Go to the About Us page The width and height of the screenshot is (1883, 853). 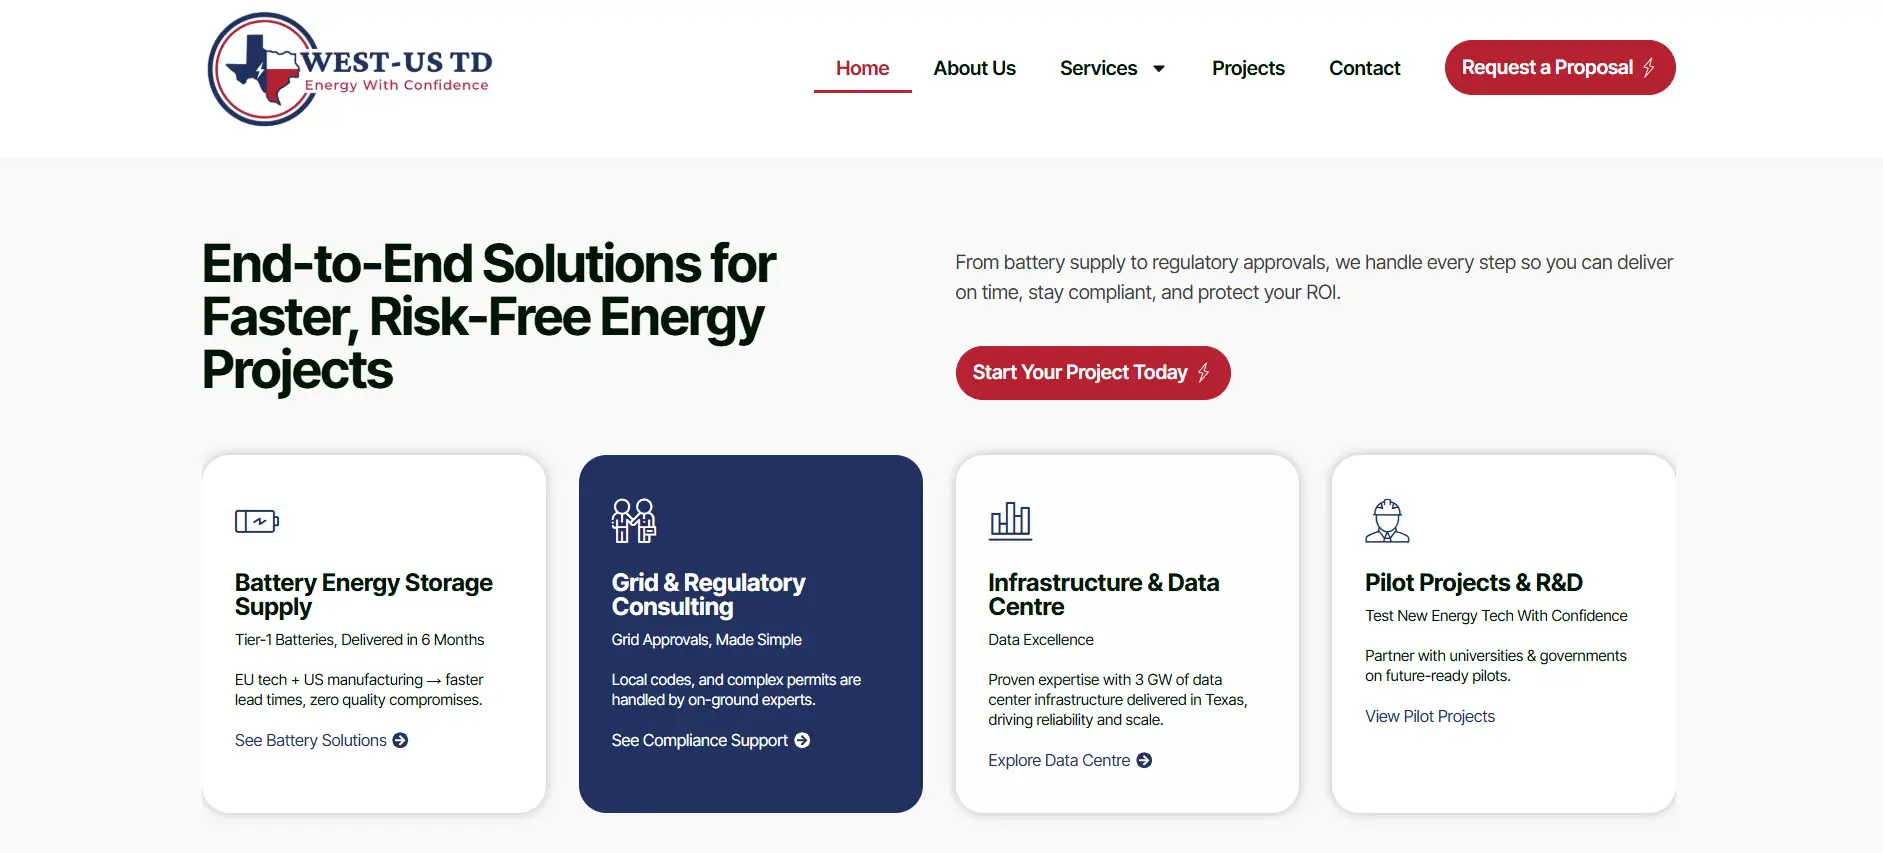pyautogui.click(x=974, y=68)
